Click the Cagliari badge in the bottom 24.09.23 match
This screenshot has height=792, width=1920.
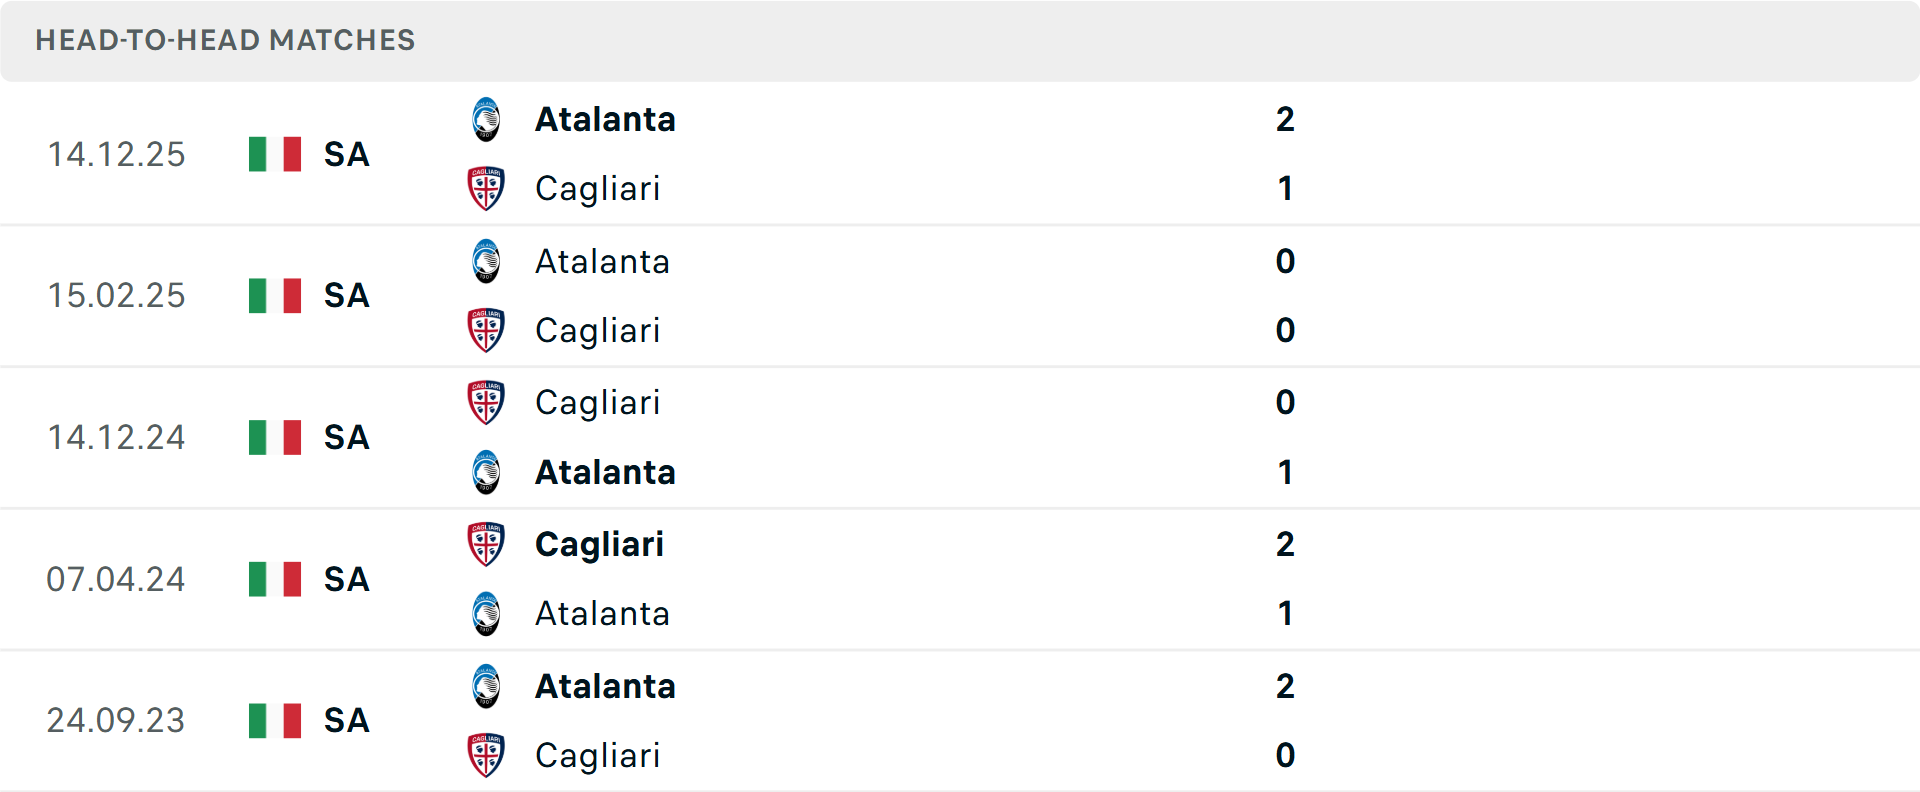[487, 756]
